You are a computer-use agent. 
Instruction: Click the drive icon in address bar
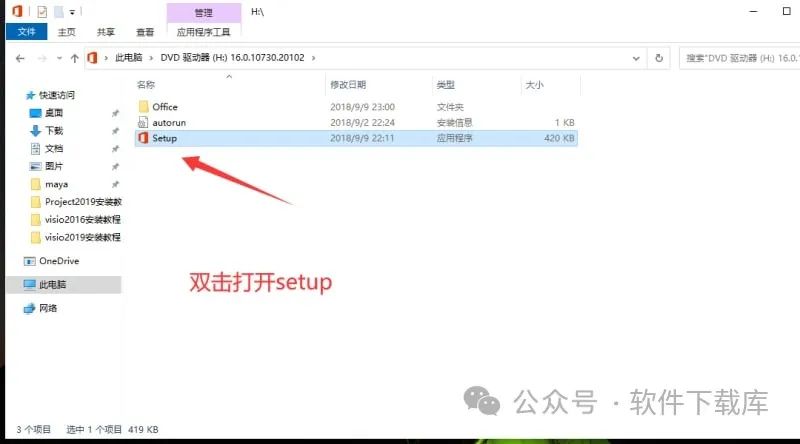pos(92,58)
